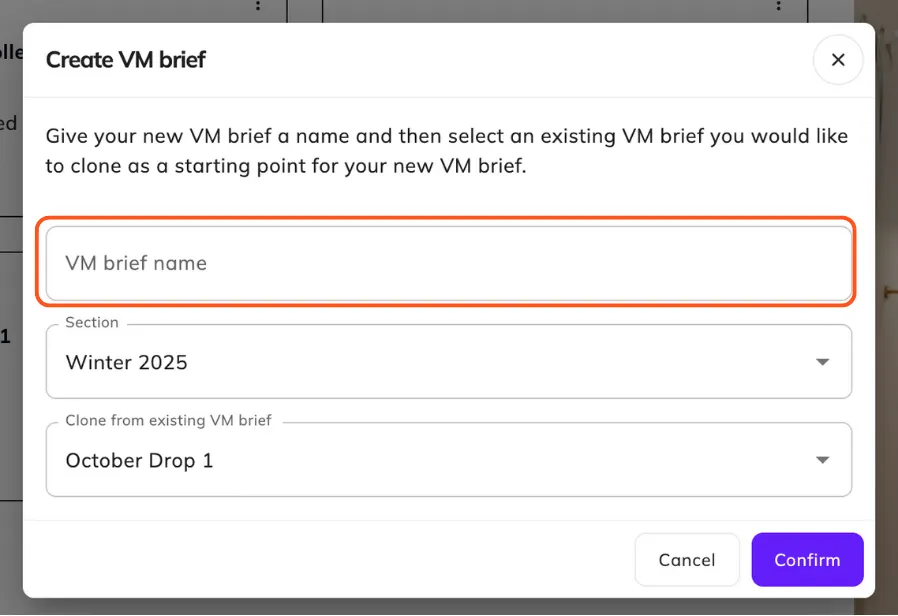Open the left kebab menu behind the dialog
The image size is (898, 616).
[x=258, y=8]
